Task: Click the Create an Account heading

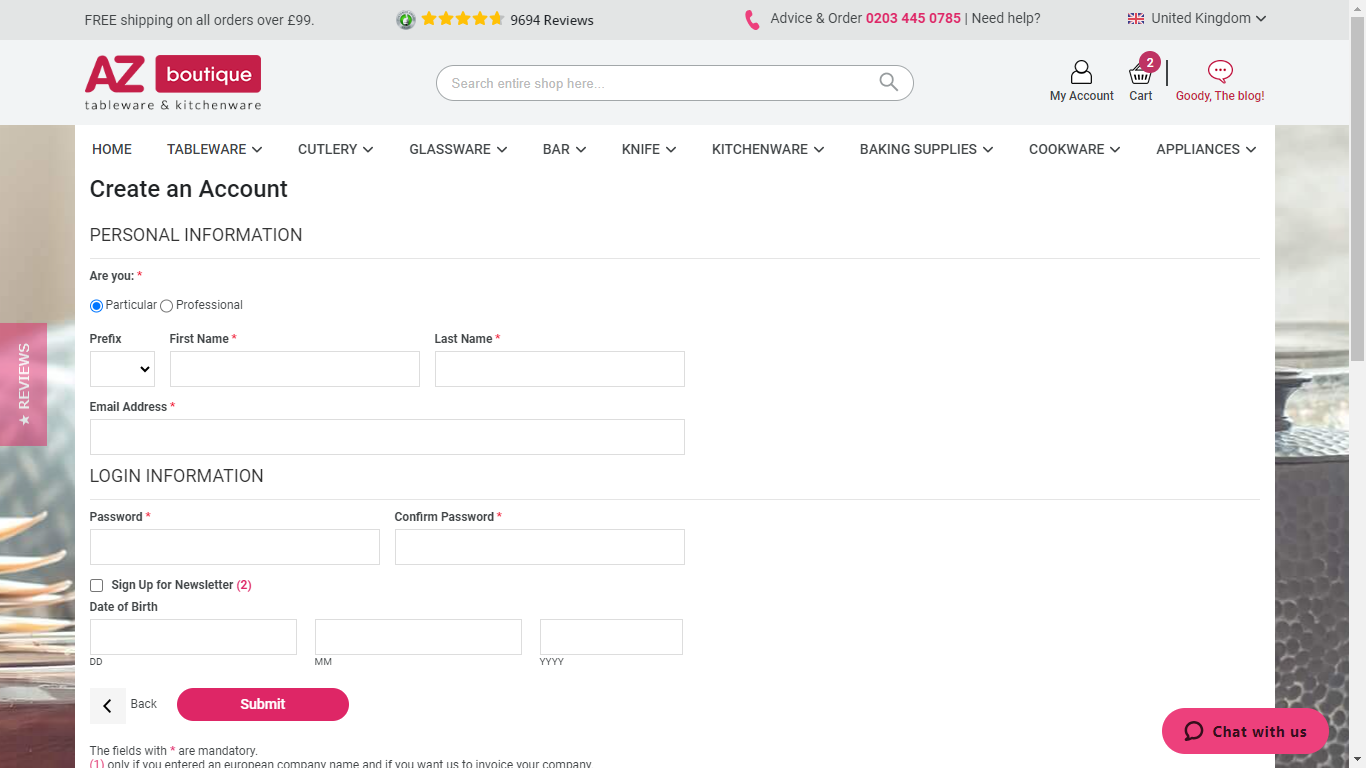Action: click(x=189, y=189)
